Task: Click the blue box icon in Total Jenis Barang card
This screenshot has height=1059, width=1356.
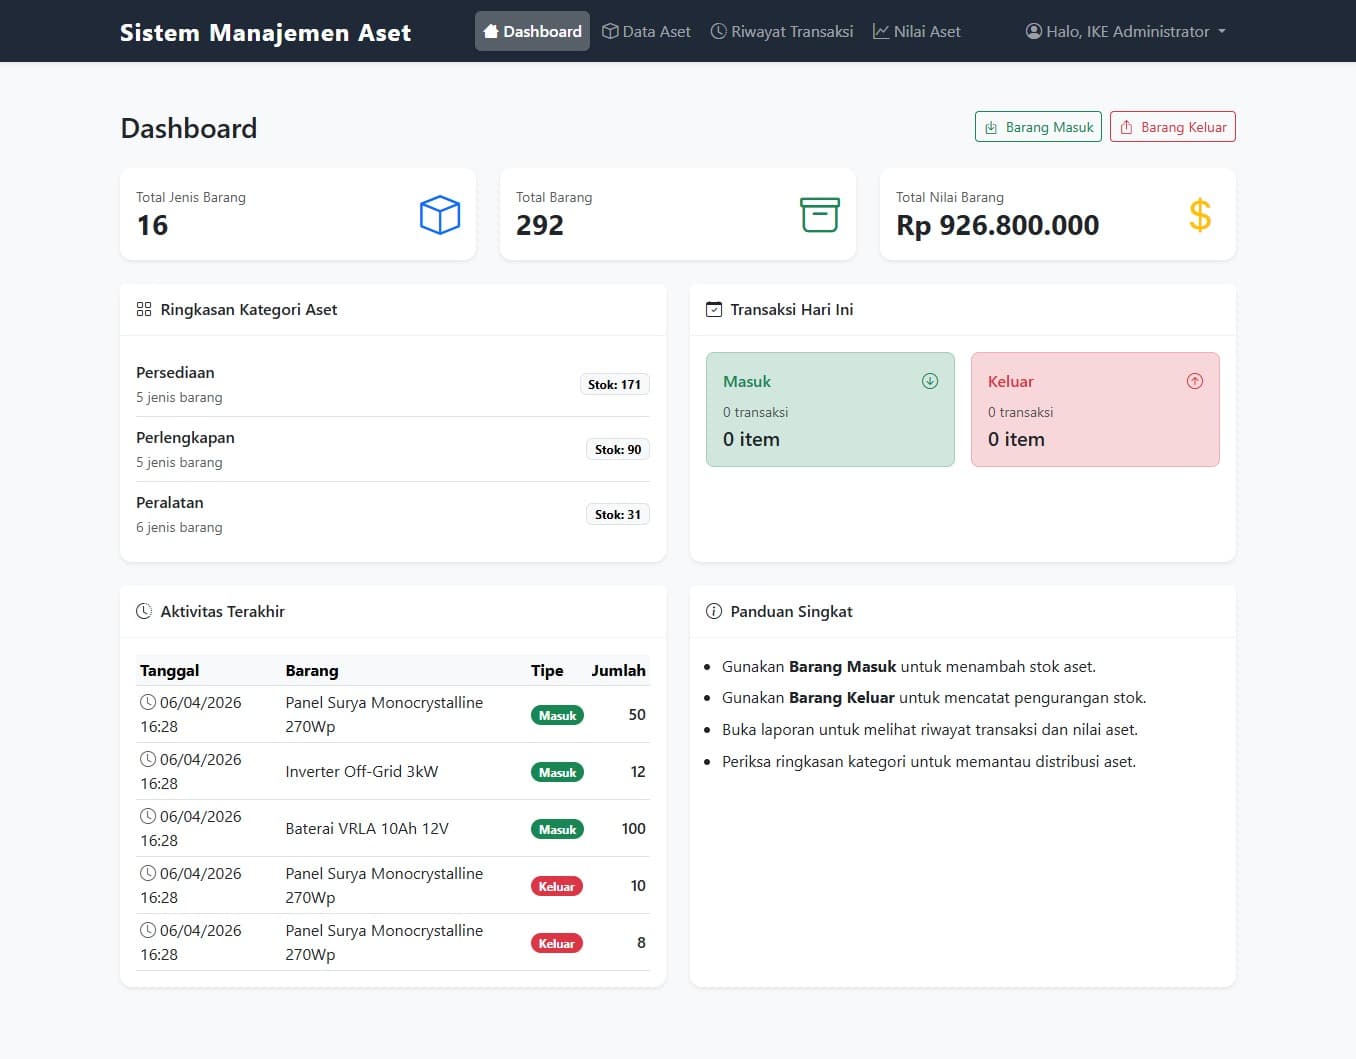Action: click(x=440, y=215)
